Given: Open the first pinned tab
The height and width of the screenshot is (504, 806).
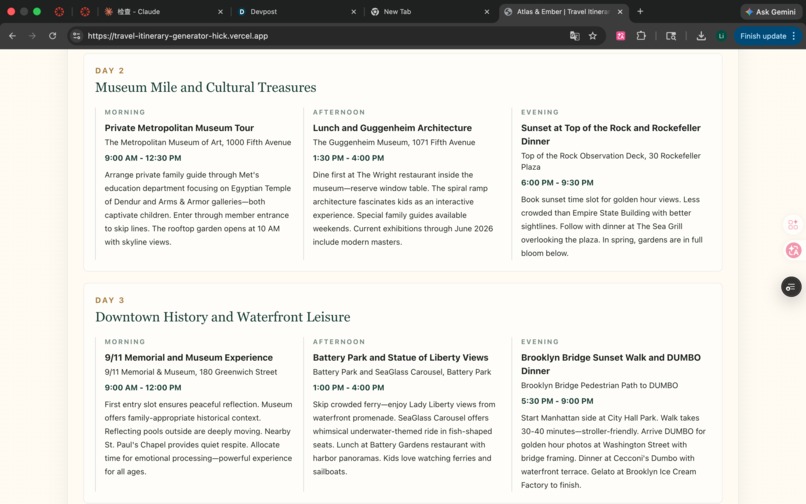Looking at the screenshot, I should [x=59, y=11].
